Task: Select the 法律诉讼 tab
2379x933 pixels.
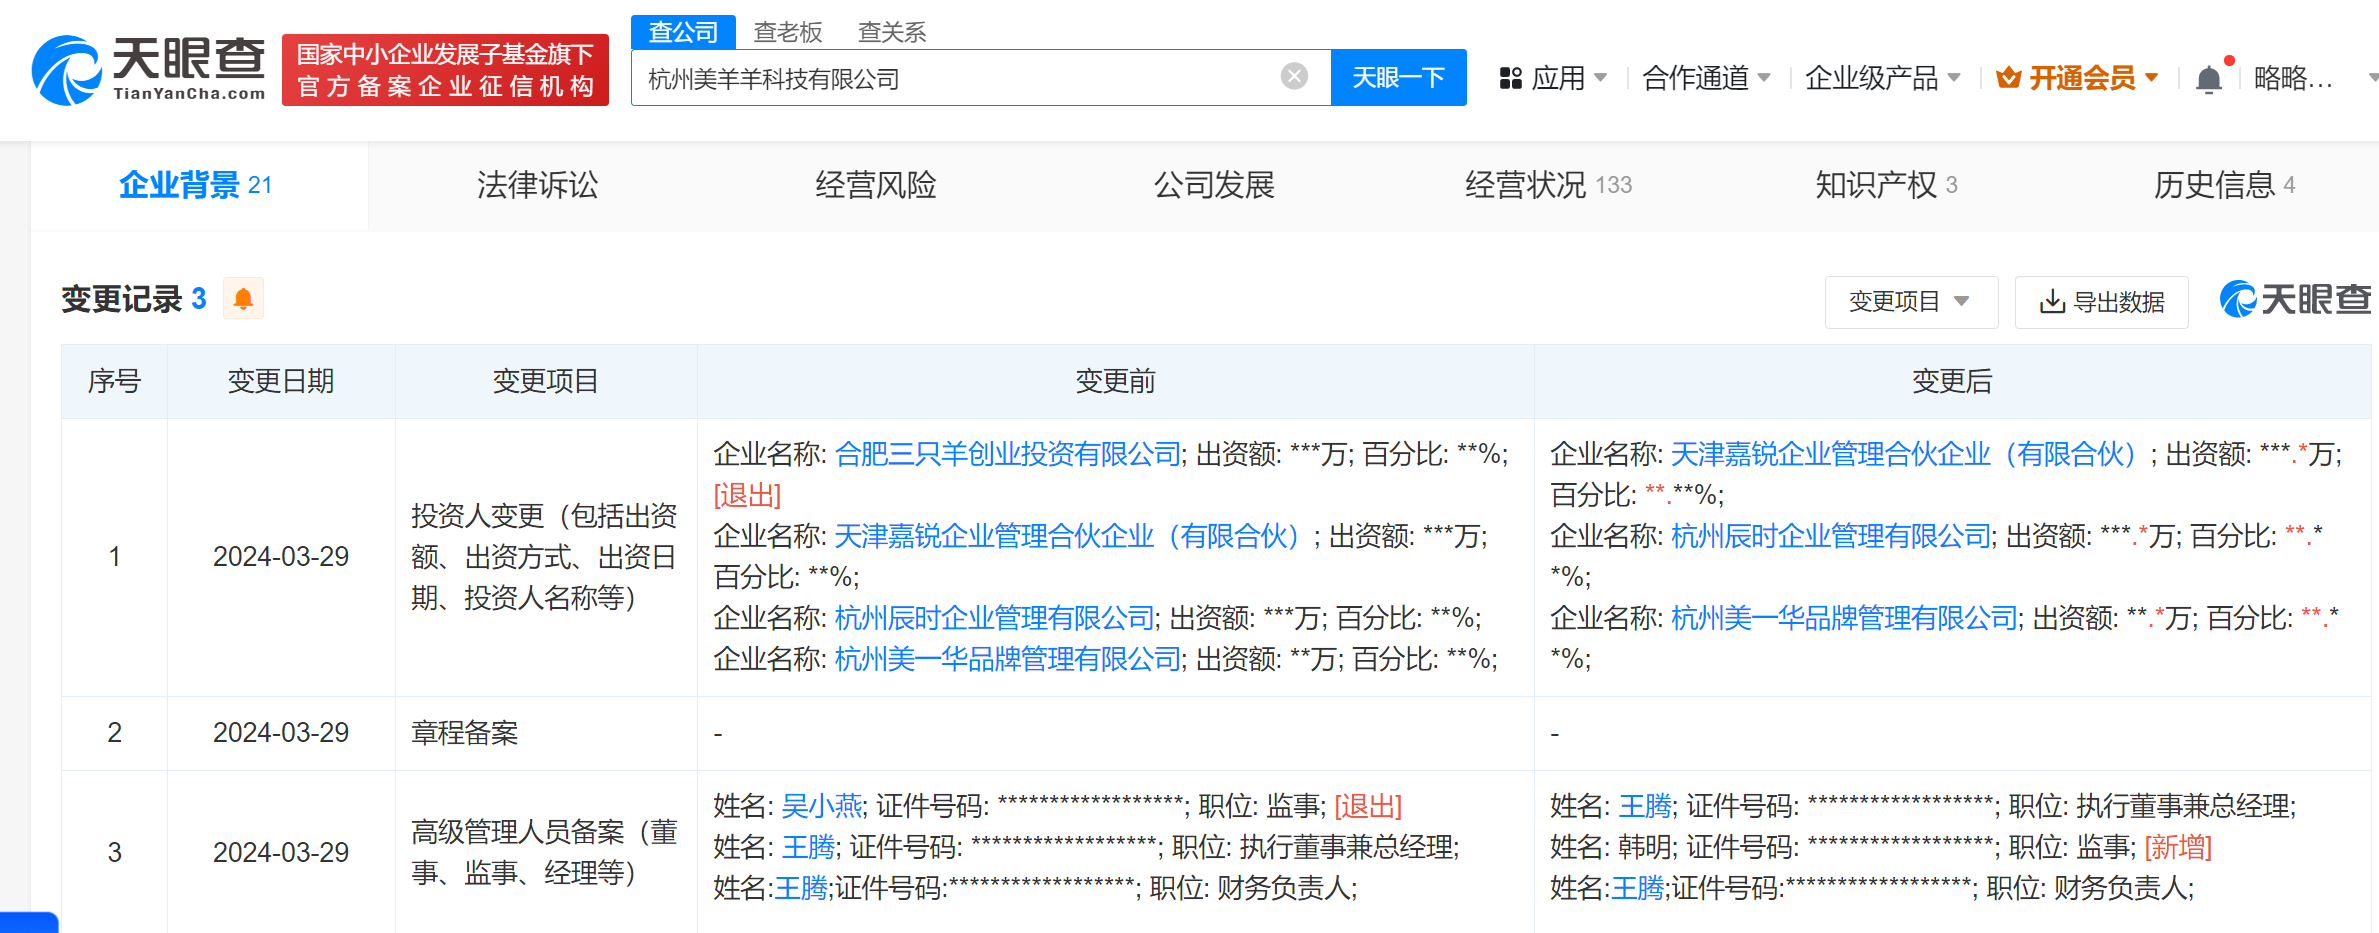Action: 537,185
